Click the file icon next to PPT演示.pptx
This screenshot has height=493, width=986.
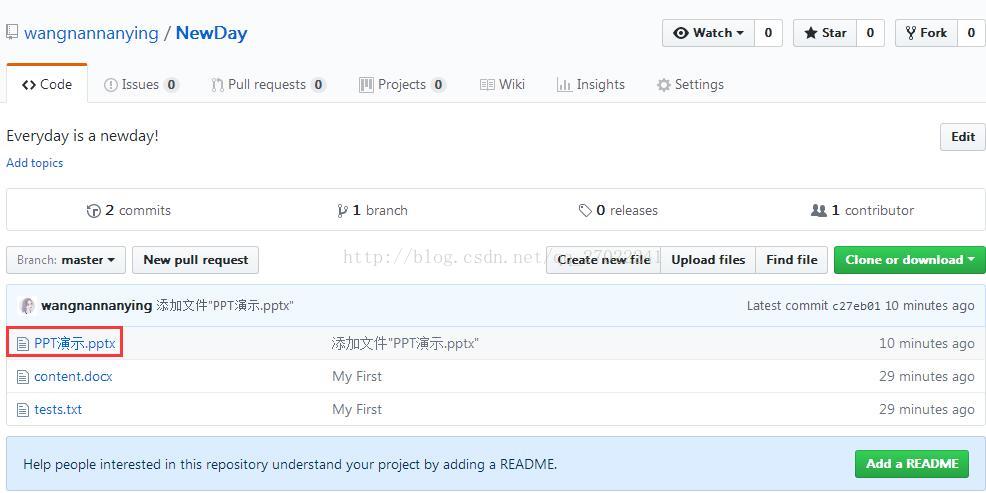pyautogui.click(x=23, y=344)
